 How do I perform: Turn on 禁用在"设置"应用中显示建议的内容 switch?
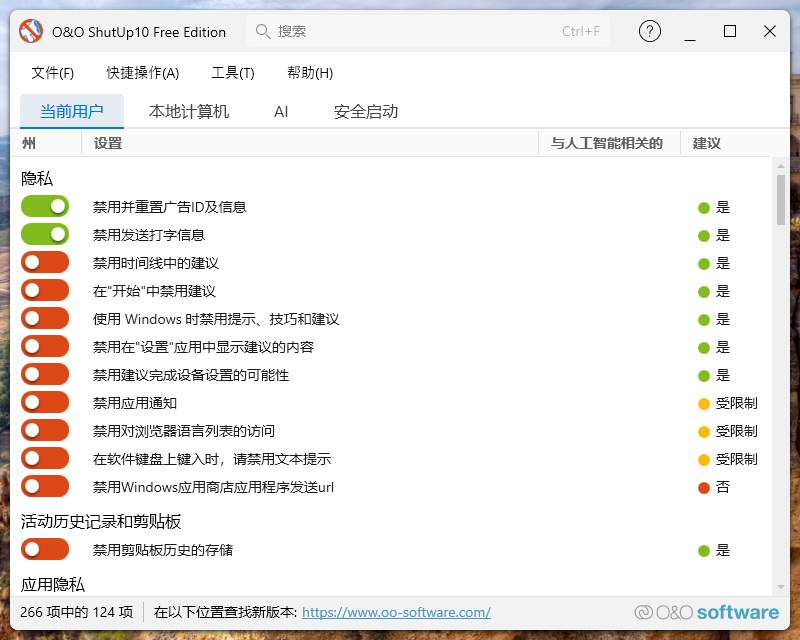(x=45, y=346)
